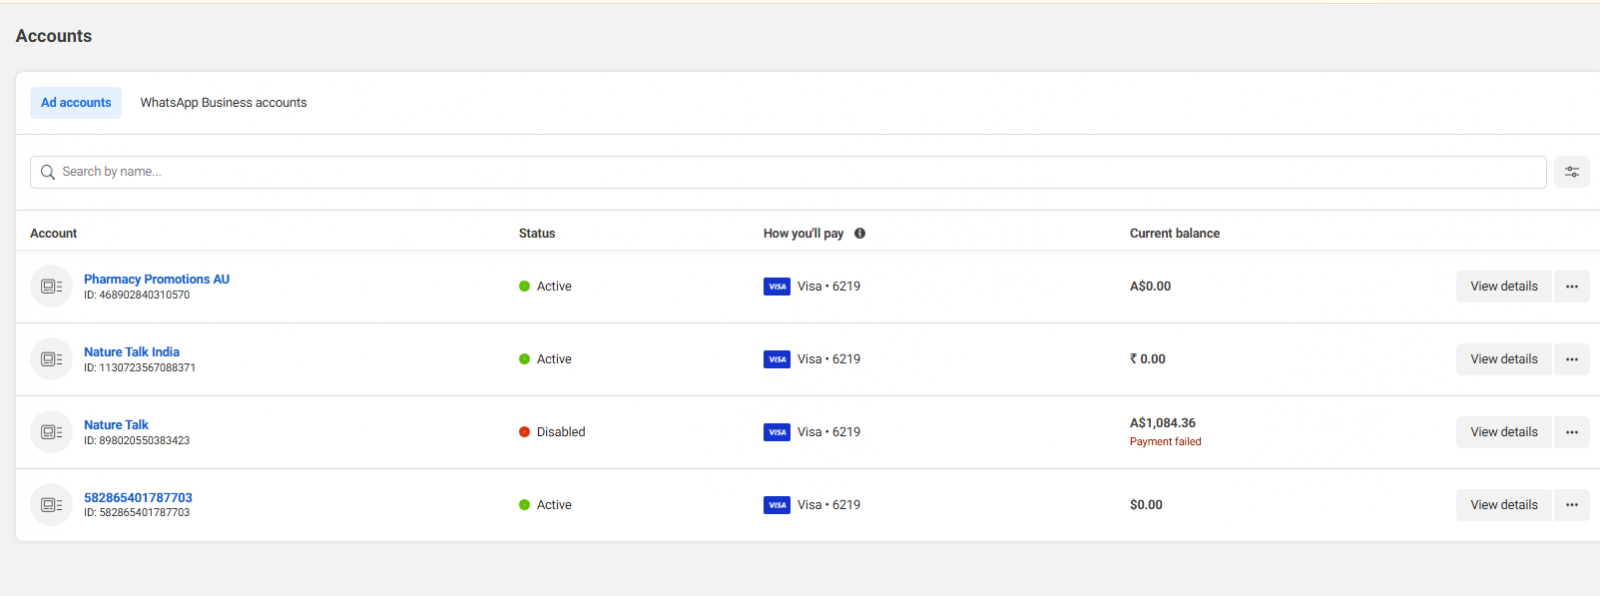This screenshot has width=1600, height=596.
Task: Open more options for account 582865401787703
Action: tap(1572, 505)
